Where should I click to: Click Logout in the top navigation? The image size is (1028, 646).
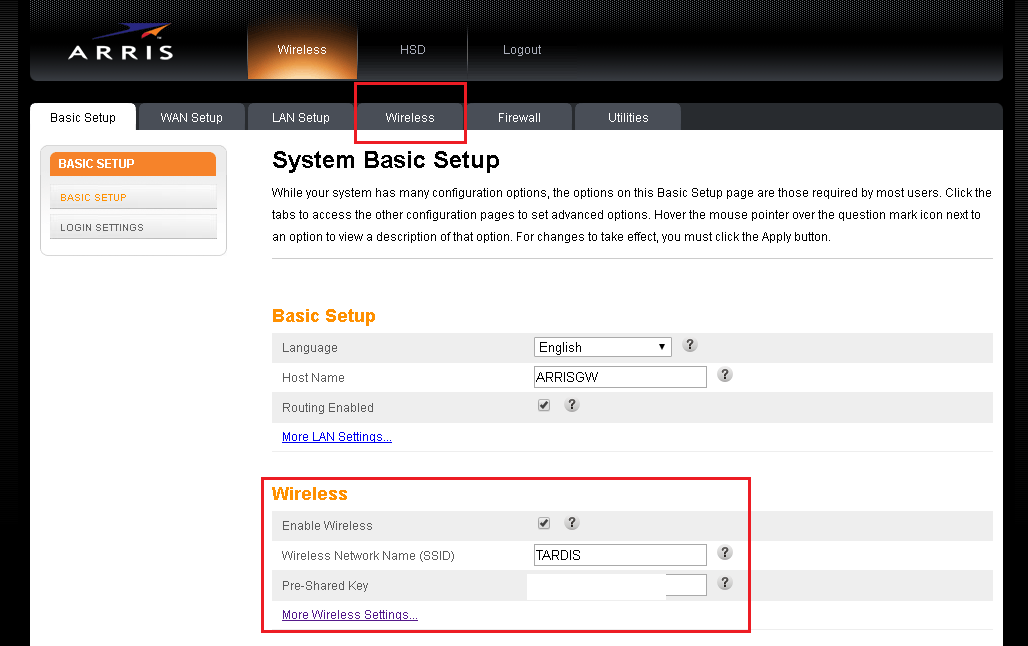522,50
